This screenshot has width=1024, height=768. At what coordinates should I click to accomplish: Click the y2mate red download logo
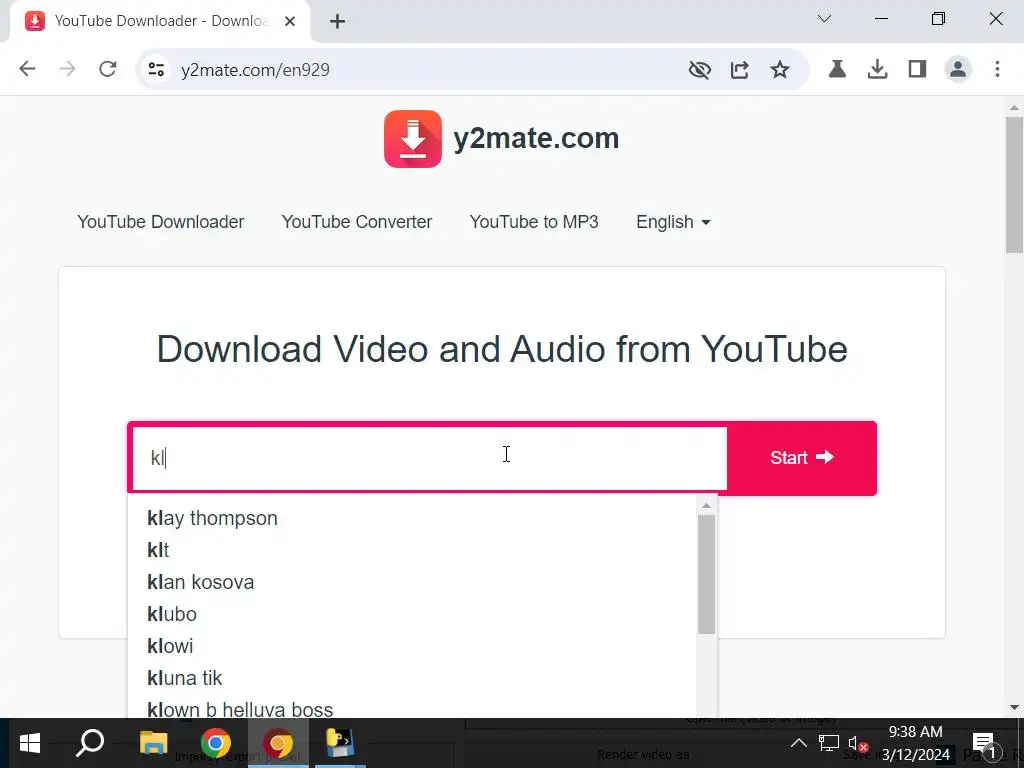pyautogui.click(x=413, y=138)
